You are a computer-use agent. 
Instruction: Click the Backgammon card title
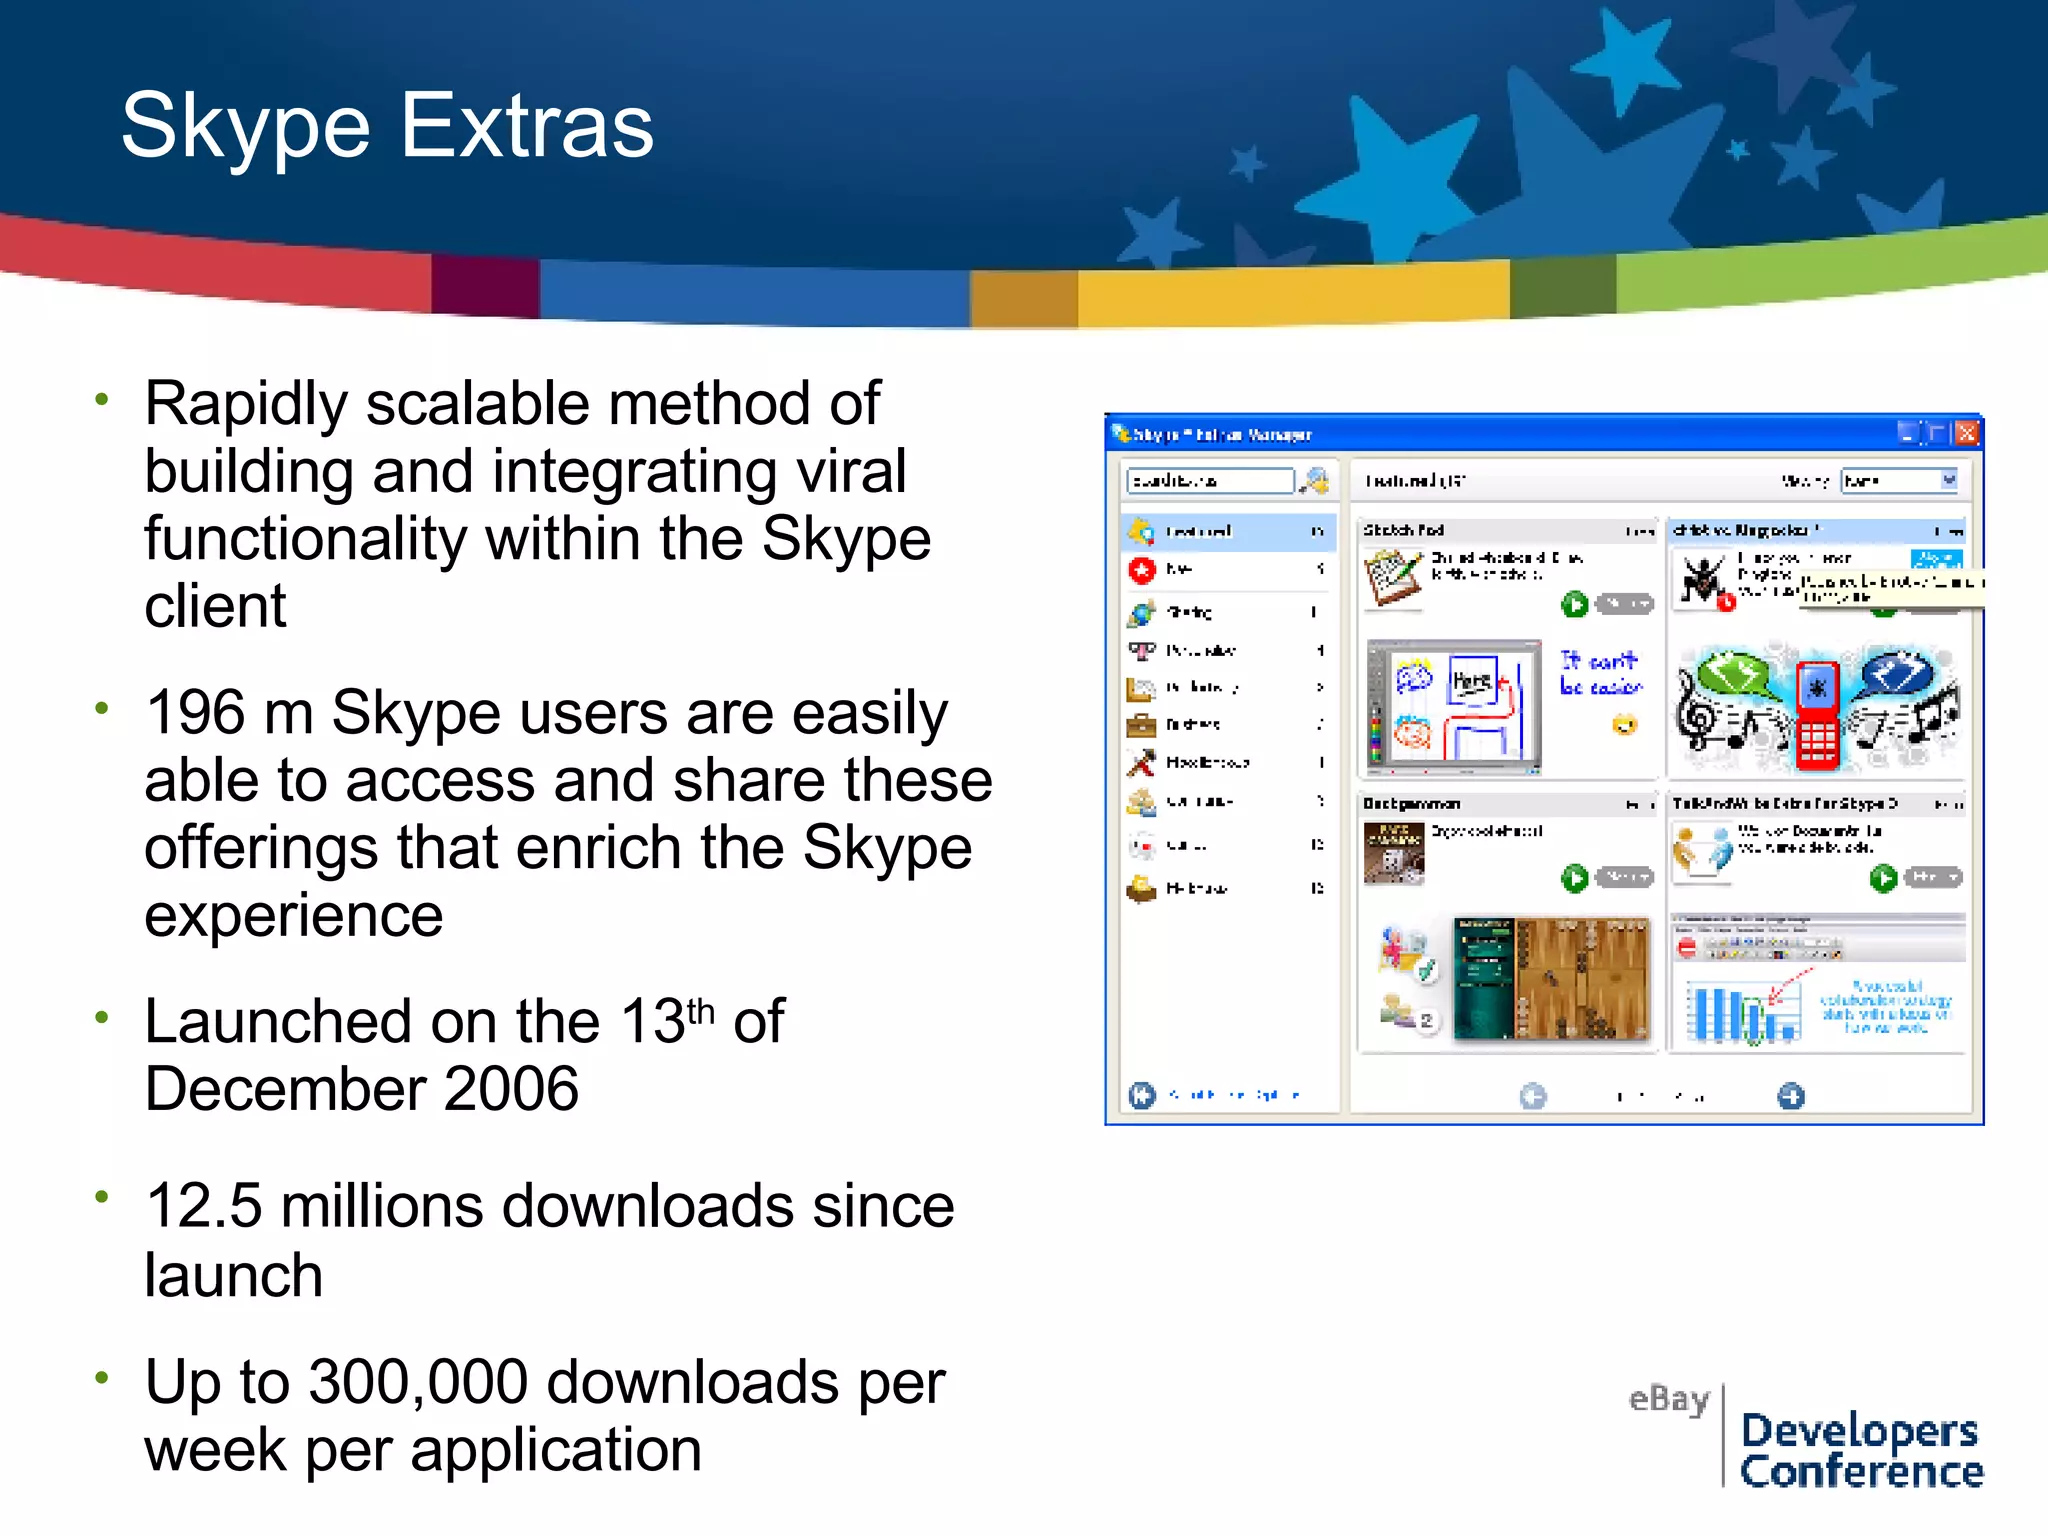point(1412,804)
